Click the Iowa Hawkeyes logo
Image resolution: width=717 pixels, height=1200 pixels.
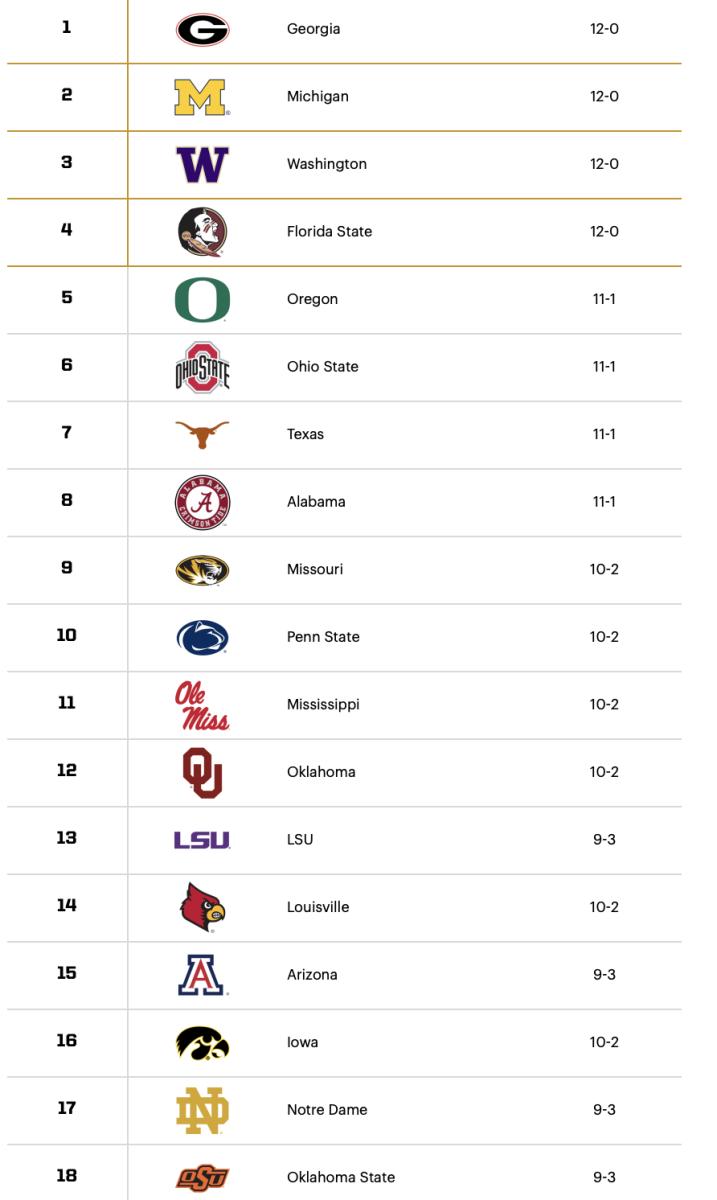click(202, 1042)
